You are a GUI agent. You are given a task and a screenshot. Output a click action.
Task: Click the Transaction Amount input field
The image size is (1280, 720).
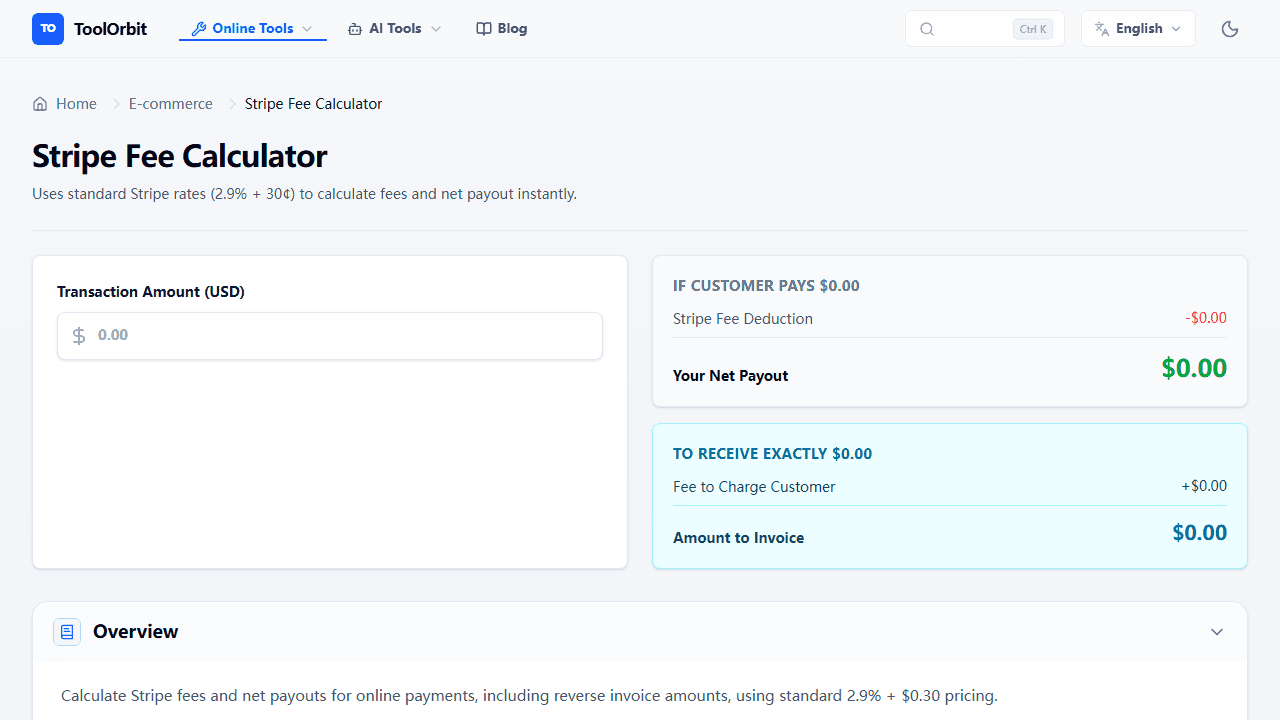(330, 336)
